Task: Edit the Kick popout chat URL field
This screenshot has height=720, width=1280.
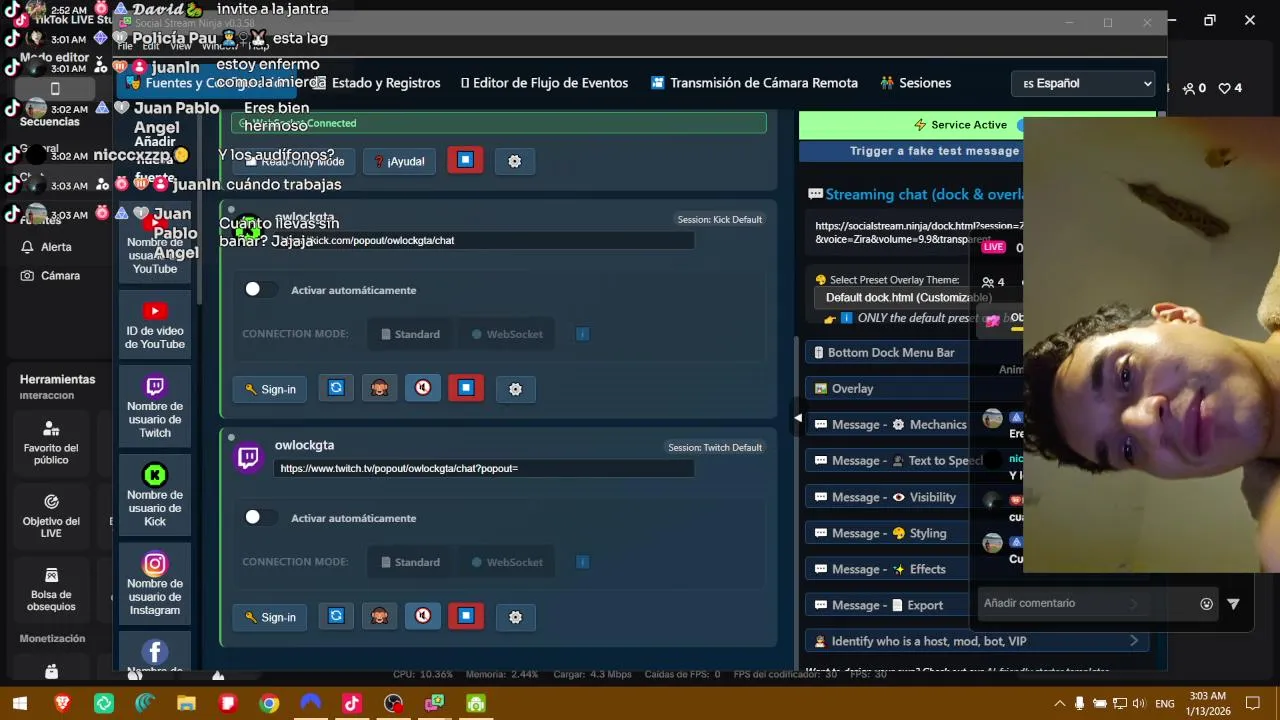Action: [x=484, y=240]
